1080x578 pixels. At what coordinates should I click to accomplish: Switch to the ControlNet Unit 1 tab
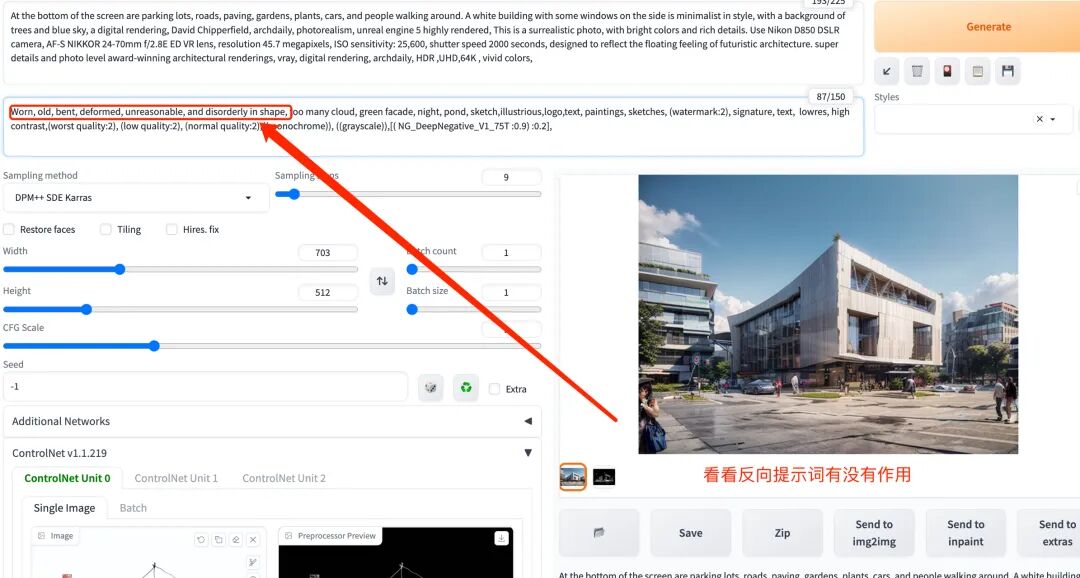click(176, 478)
